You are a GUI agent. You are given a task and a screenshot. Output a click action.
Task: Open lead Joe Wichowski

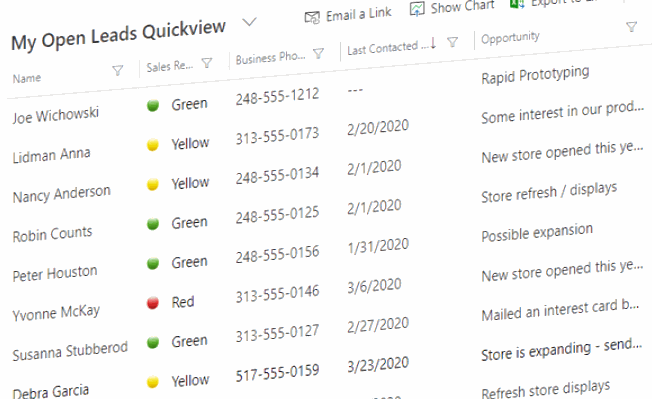point(56,115)
